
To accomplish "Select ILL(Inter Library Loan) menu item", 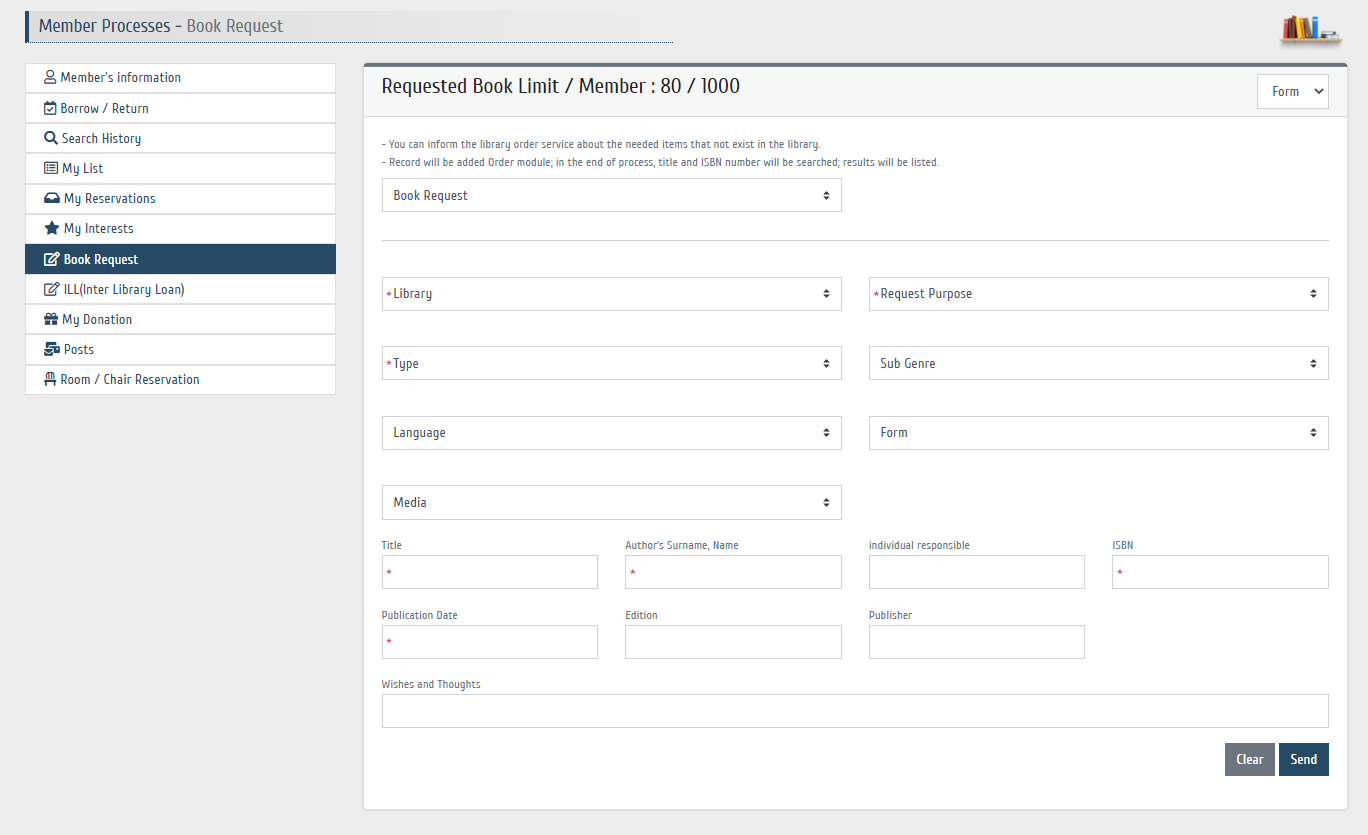I will [180, 289].
